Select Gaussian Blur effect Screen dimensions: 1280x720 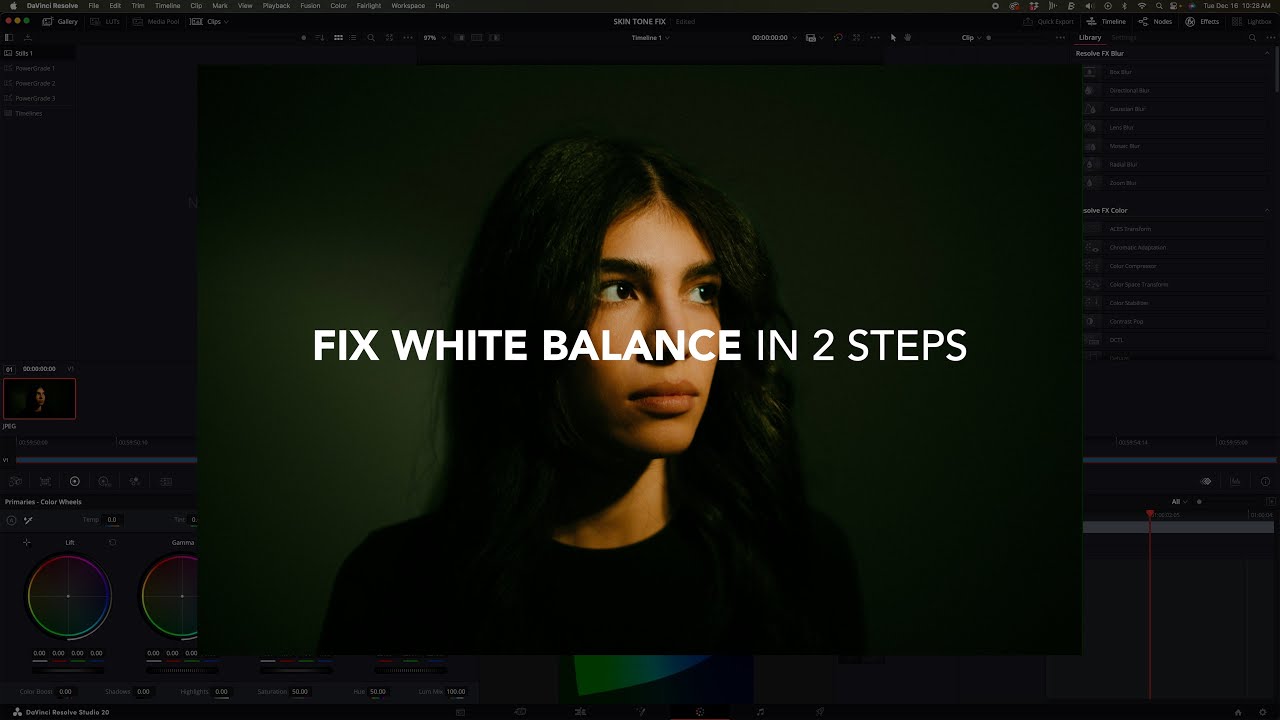tap(1175, 109)
